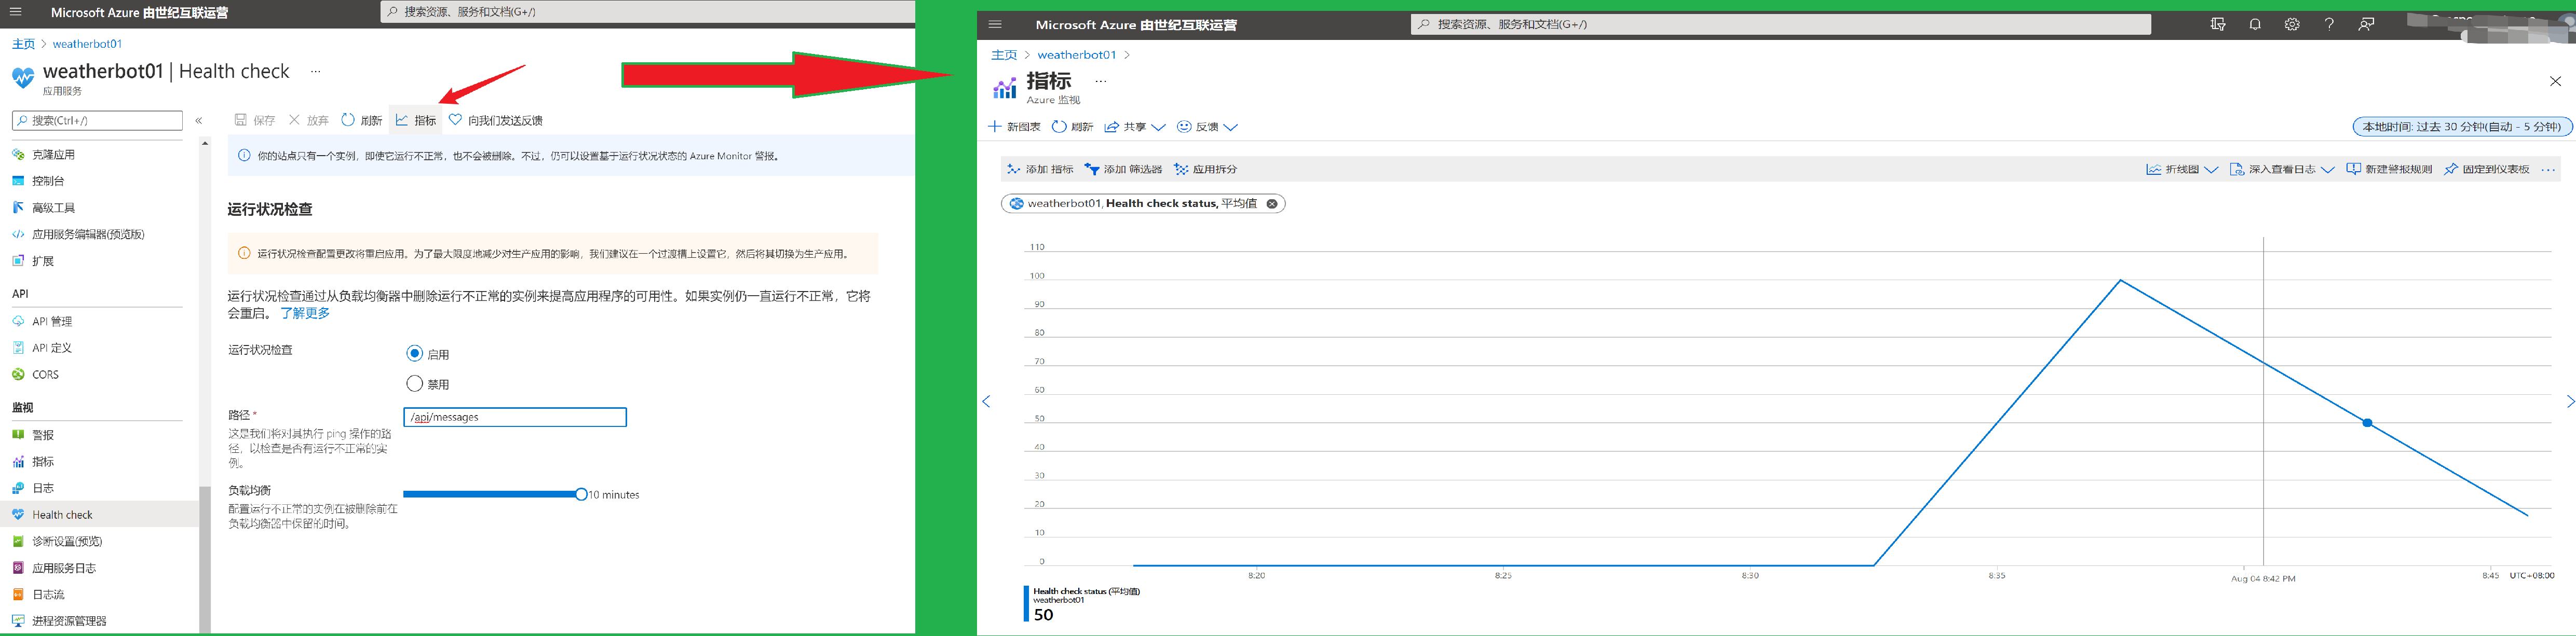Click 刷新 in the Metrics toolbar
The width and height of the screenshot is (2576, 636).
(1072, 127)
